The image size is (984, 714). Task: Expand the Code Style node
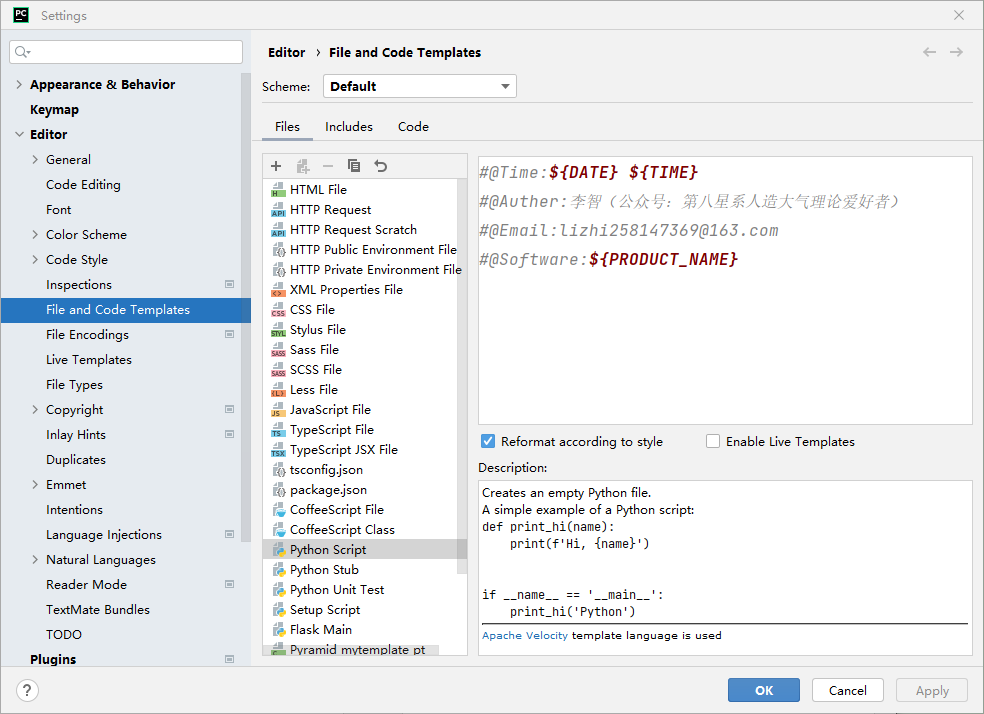35,260
